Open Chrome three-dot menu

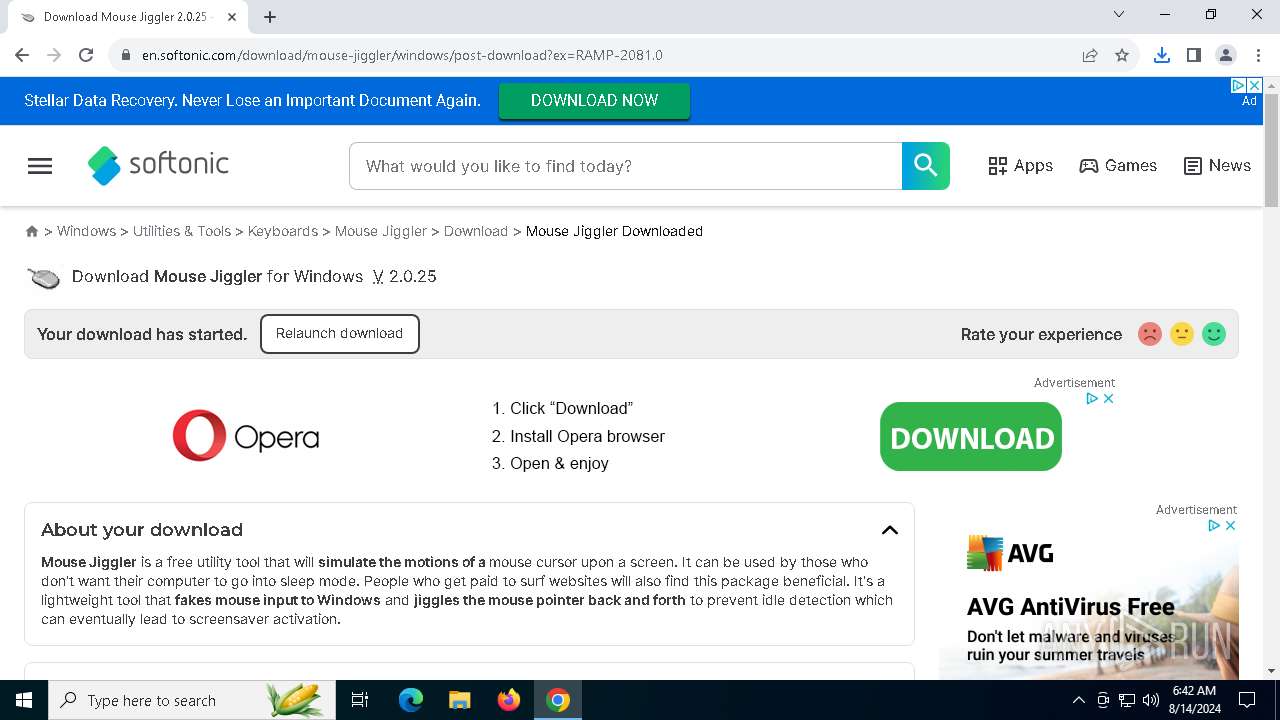click(1258, 55)
